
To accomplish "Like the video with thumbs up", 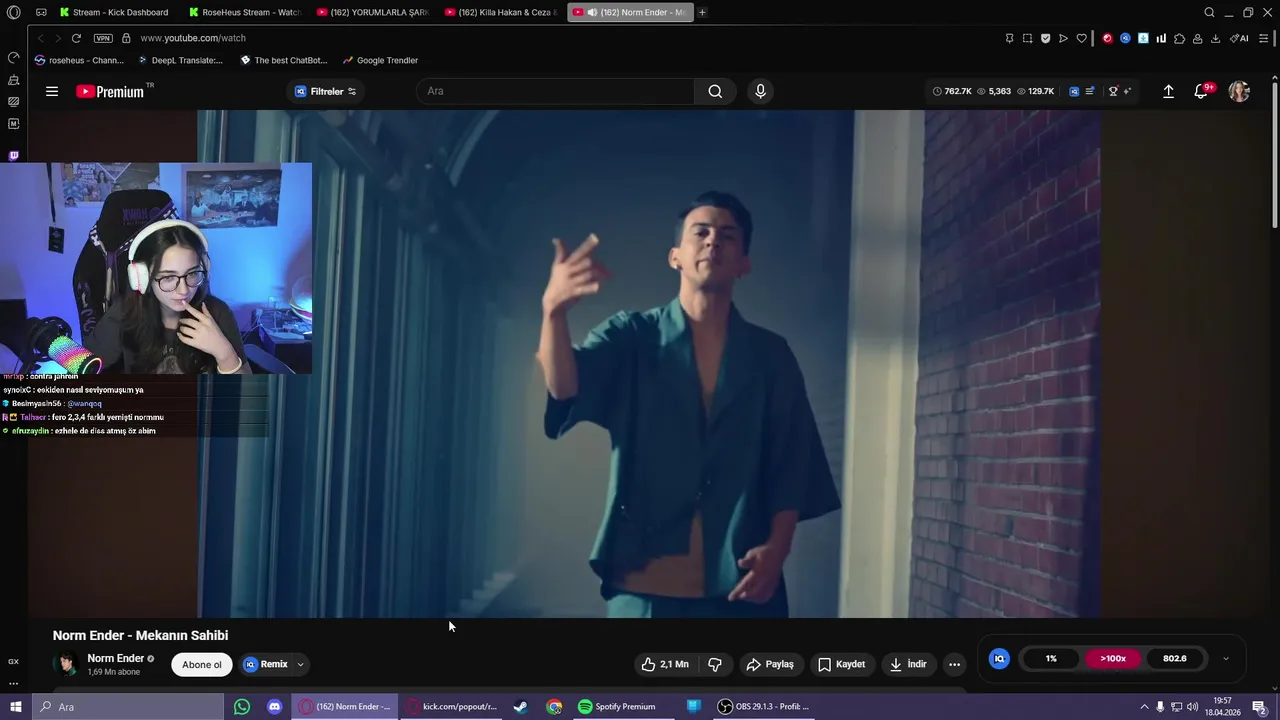I will pyautogui.click(x=666, y=664).
